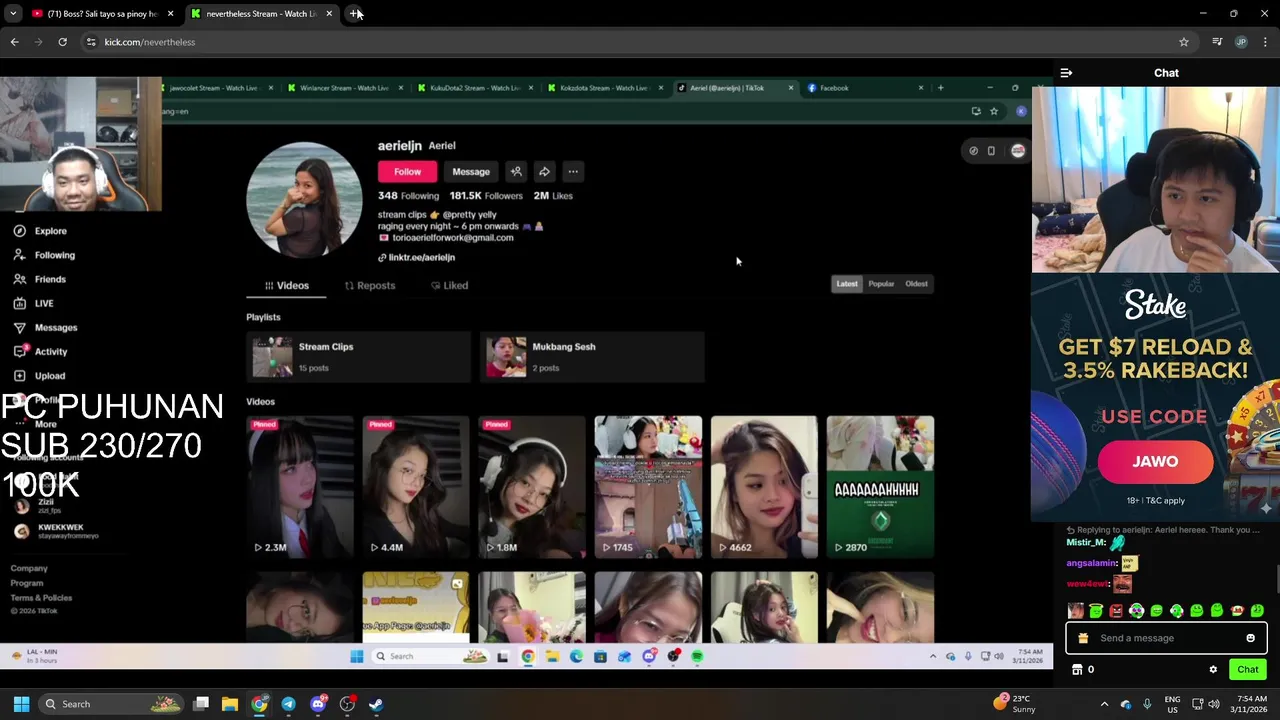Click the Company footer link
1280x720 pixels.
tap(29, 568)
